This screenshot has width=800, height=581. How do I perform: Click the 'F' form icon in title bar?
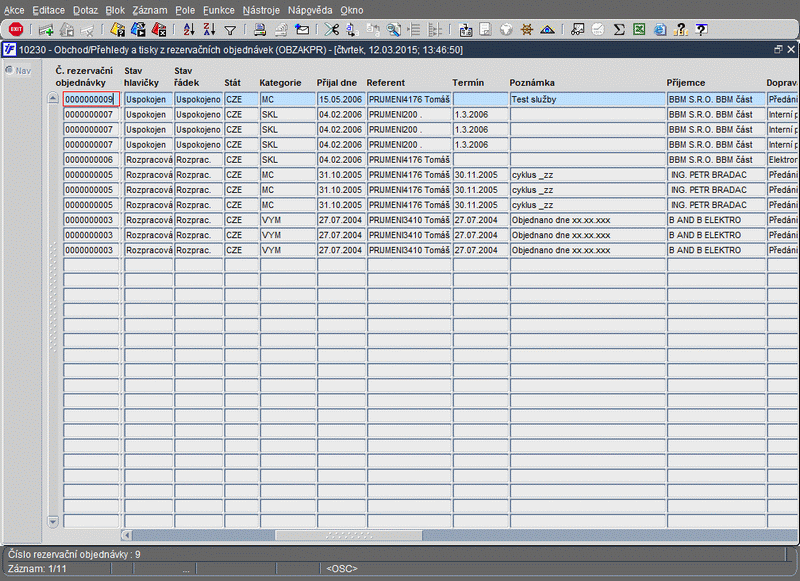pos(9,49)
